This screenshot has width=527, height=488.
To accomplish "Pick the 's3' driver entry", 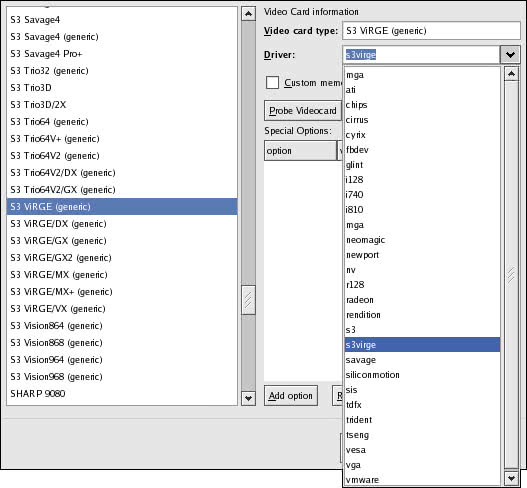I will coord(422,330).
